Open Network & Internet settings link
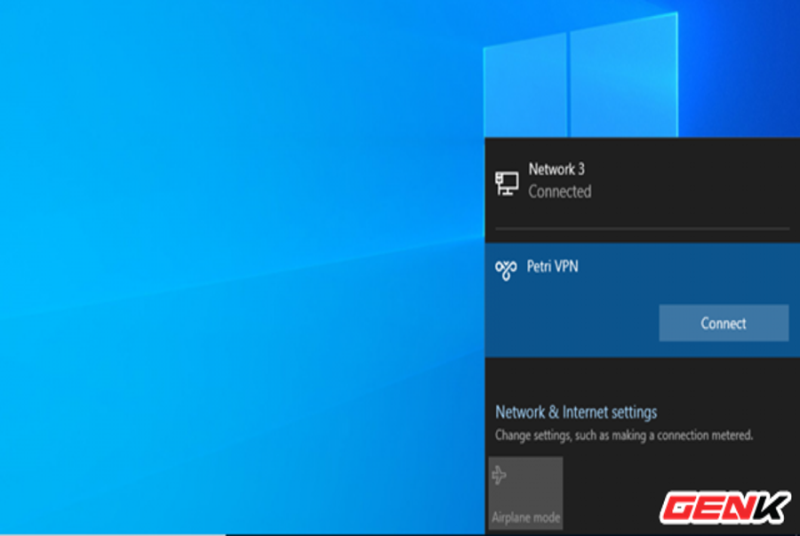This screenshot has width=800, height=536. click(576, 412)
